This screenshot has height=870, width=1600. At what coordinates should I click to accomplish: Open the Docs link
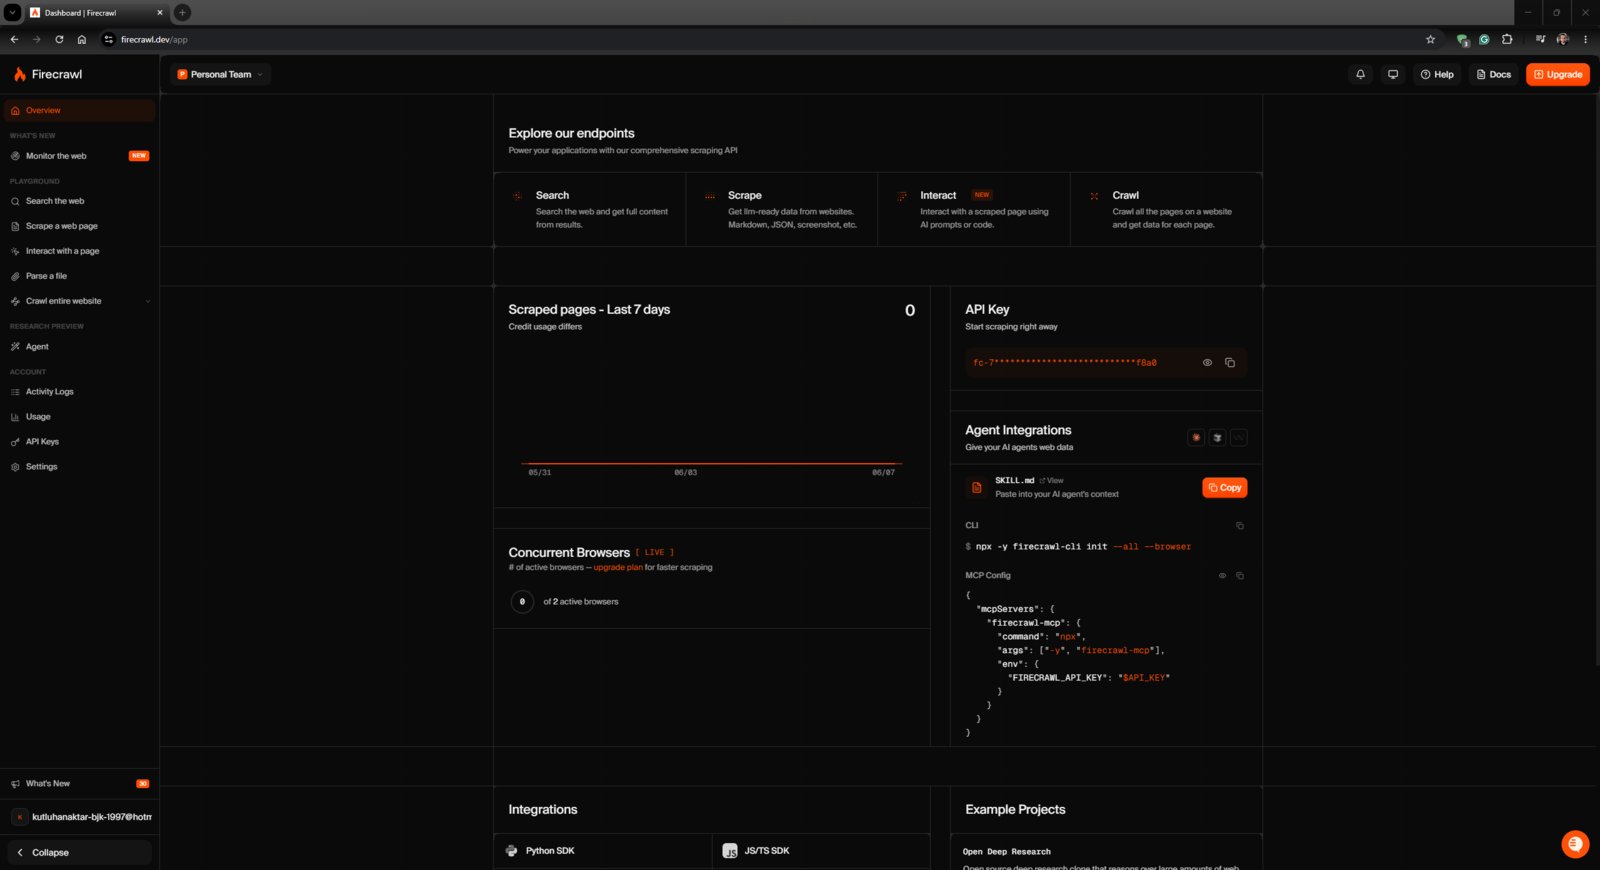pyautogui.click(x=1494, y=74)
